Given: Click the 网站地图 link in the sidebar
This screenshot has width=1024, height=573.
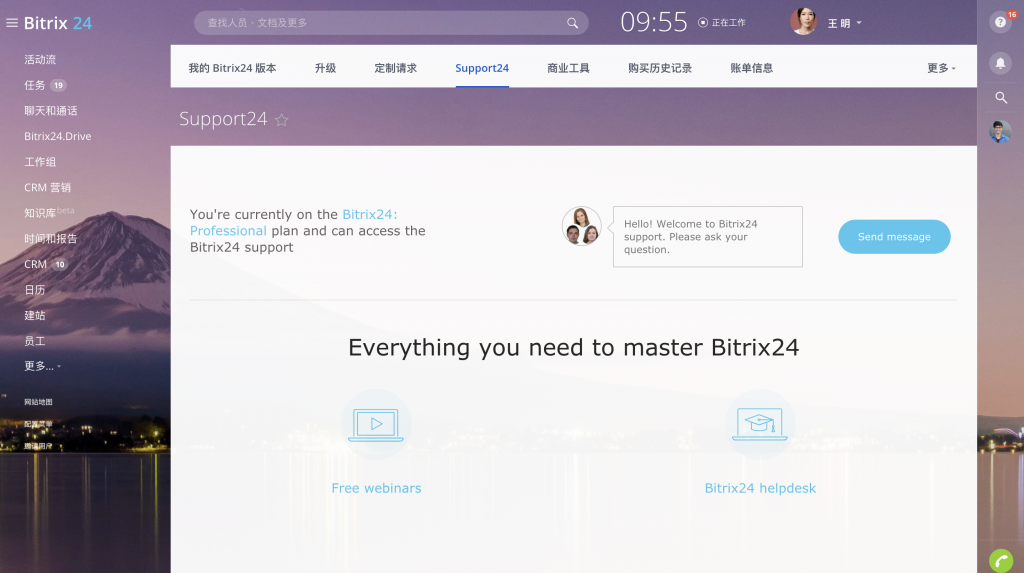Looking at the screenshot, I should [38, 402].
